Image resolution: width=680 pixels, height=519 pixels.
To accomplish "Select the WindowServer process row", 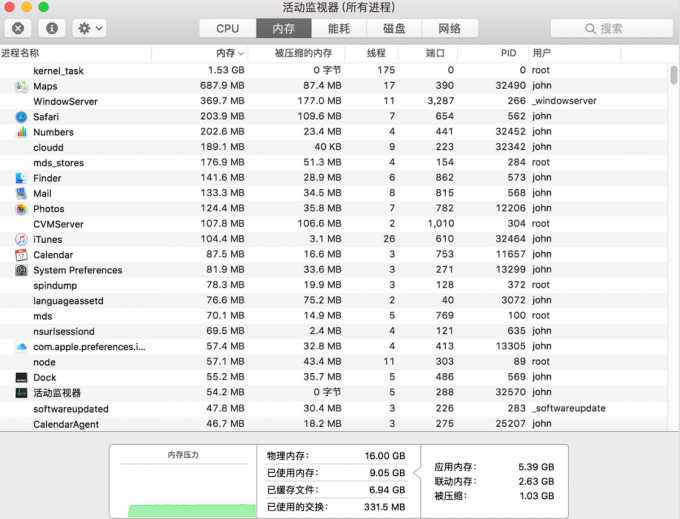I will (333, 101).
